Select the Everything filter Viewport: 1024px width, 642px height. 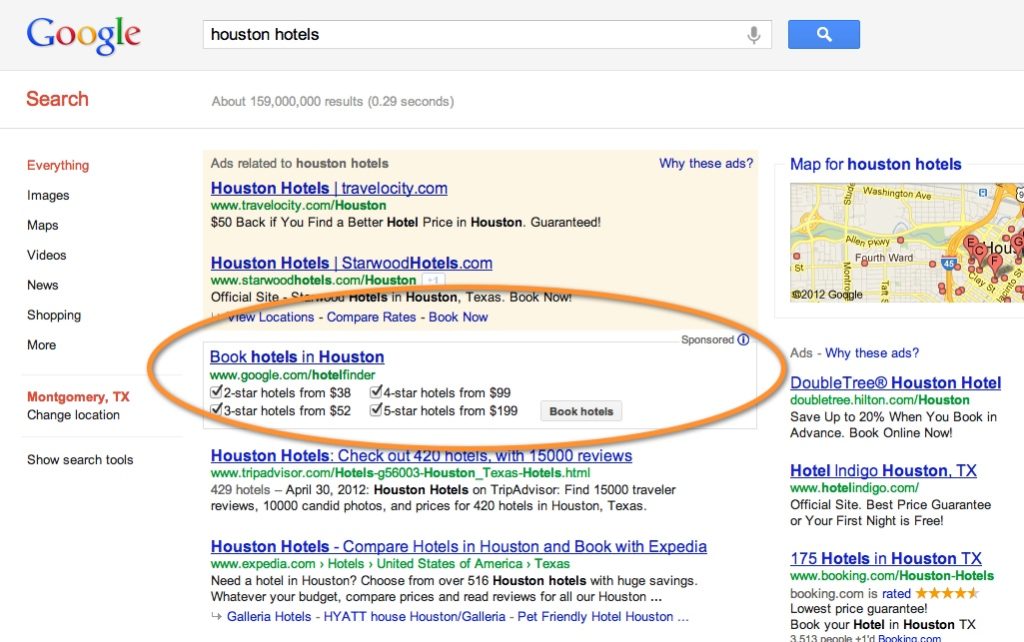57,165
